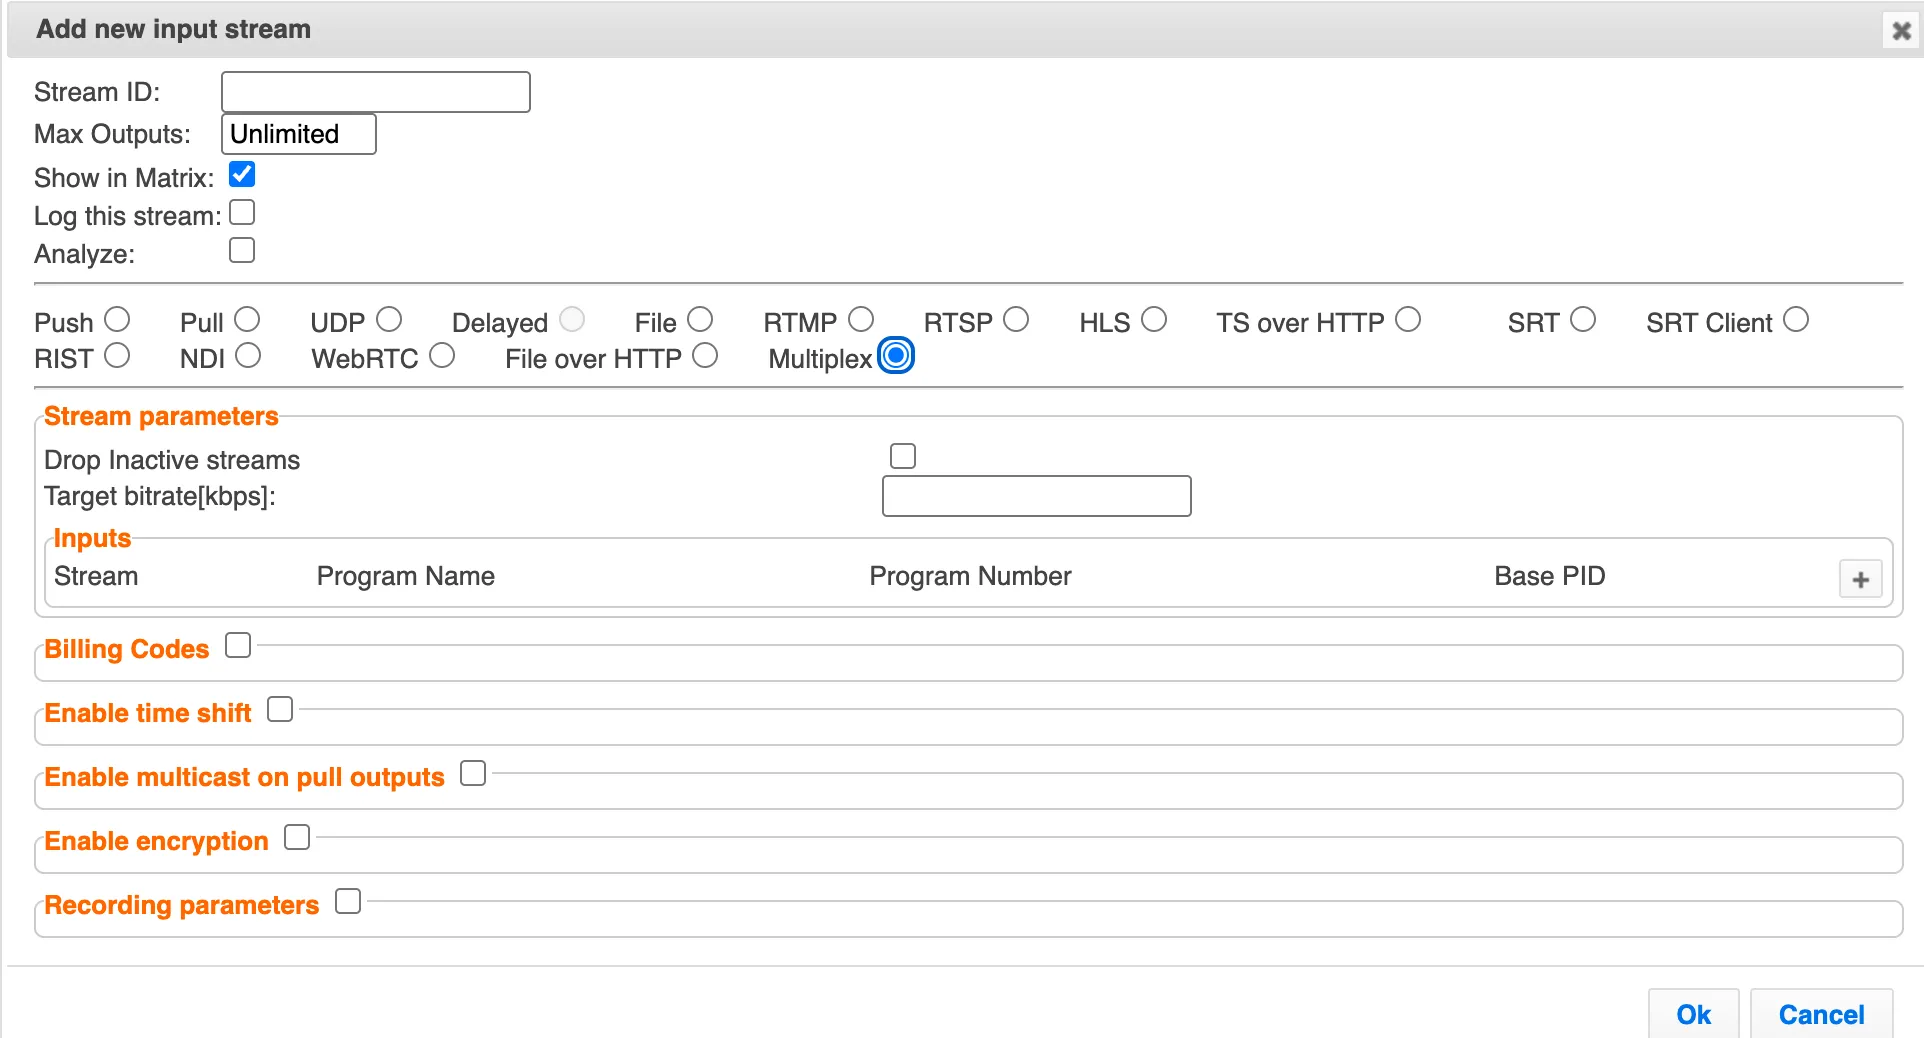This screenshot has width=1924, height=1038.
Task: Check Enable multicast on pull outputs
Action: (x=473, y=774)
